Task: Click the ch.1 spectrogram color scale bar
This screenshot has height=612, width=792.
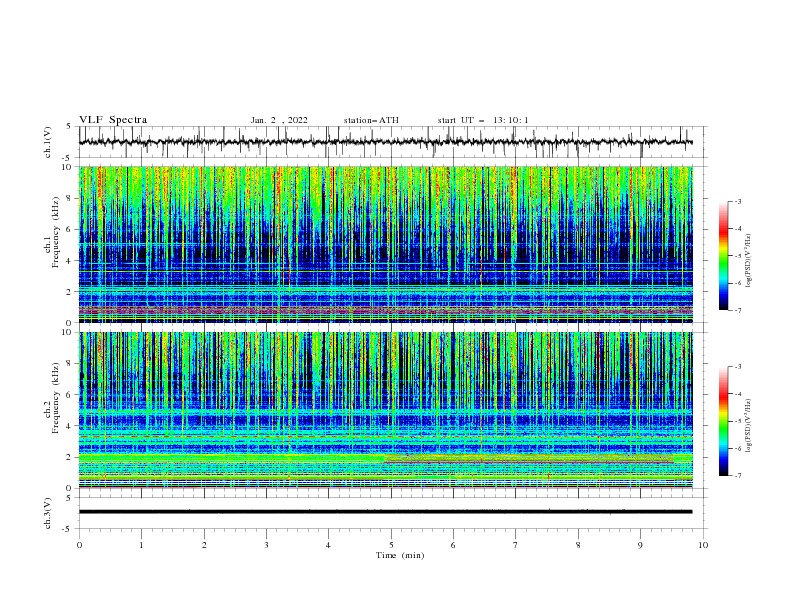Action: click(723, 256)
